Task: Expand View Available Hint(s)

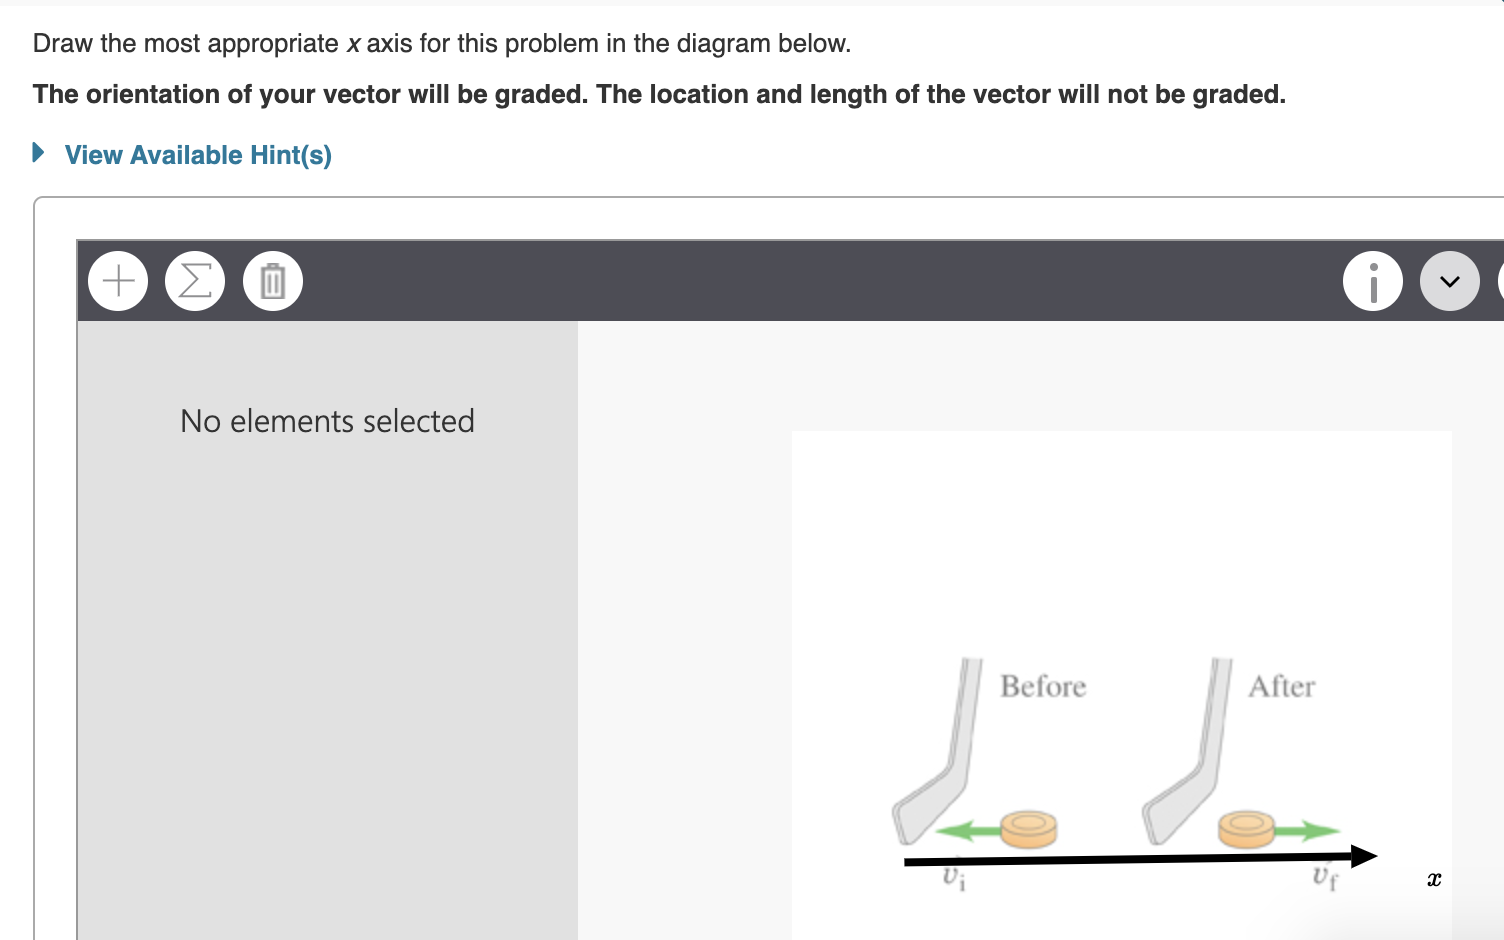Action: 197,154
